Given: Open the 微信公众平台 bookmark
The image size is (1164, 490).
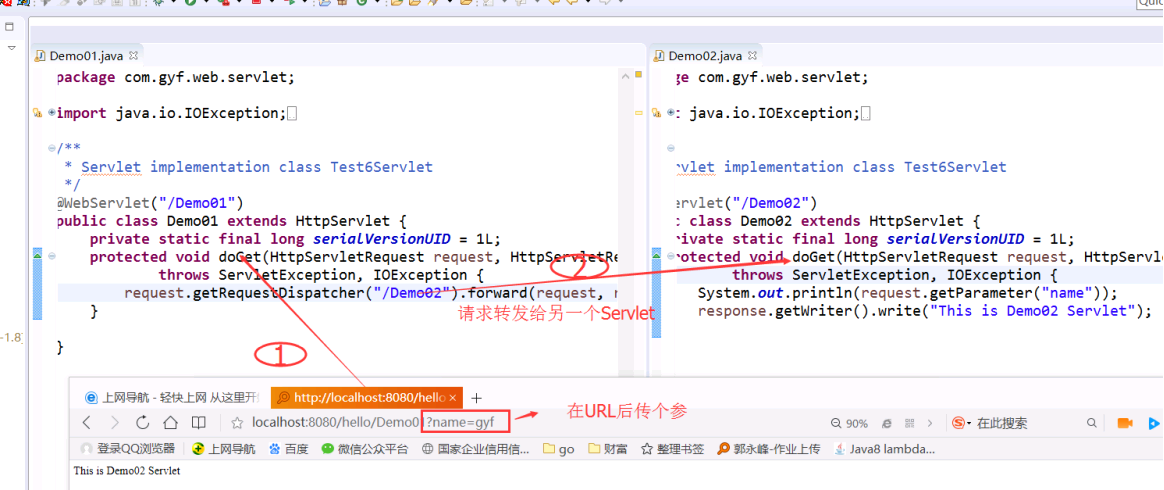Looking at the screenshot, I should [x=364, y=448].
